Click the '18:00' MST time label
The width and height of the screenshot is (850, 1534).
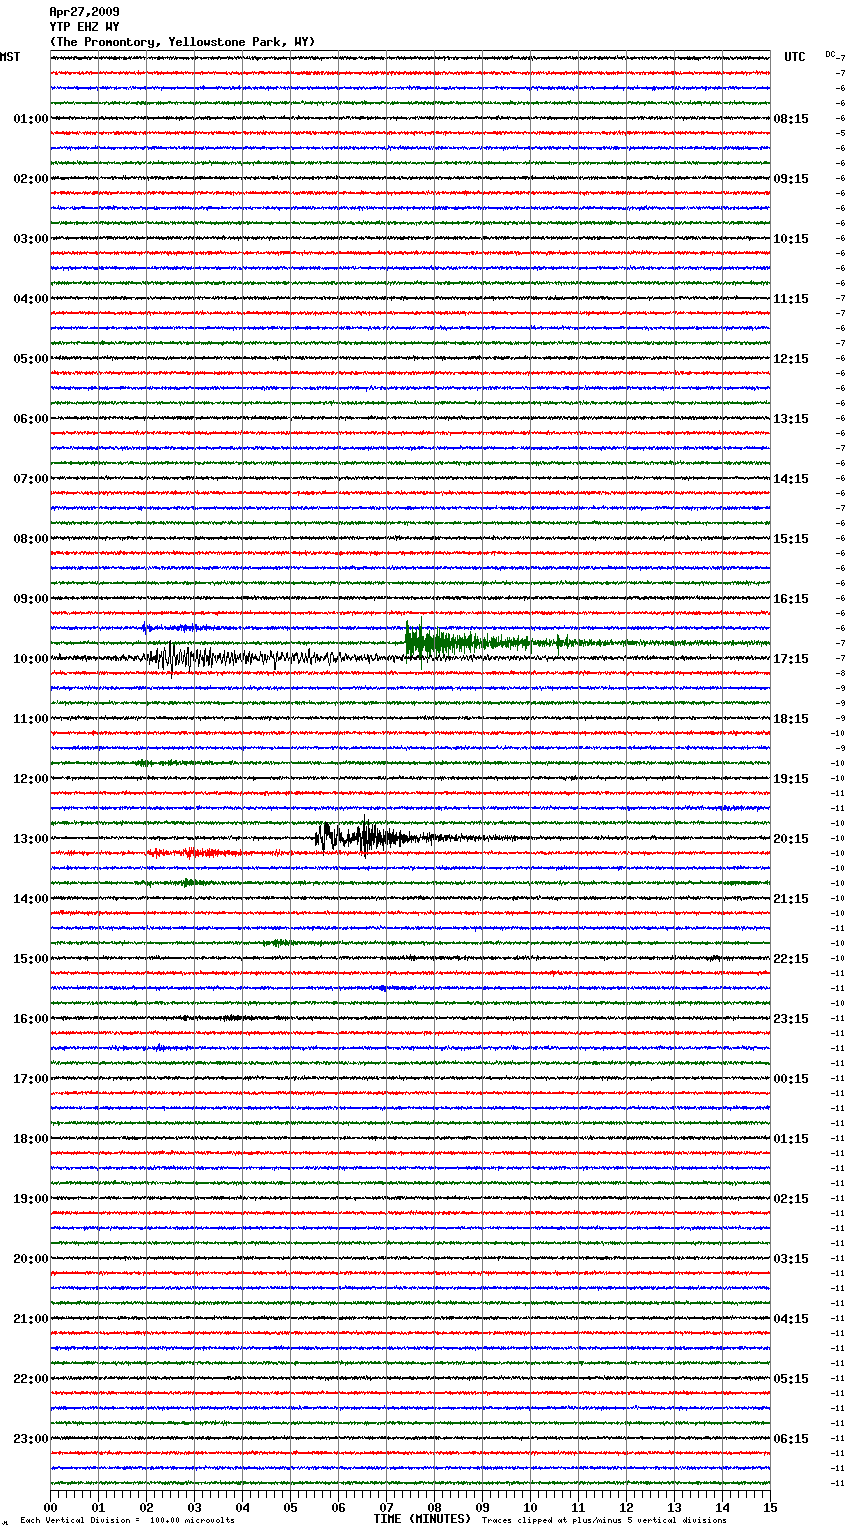point(31,1139)
